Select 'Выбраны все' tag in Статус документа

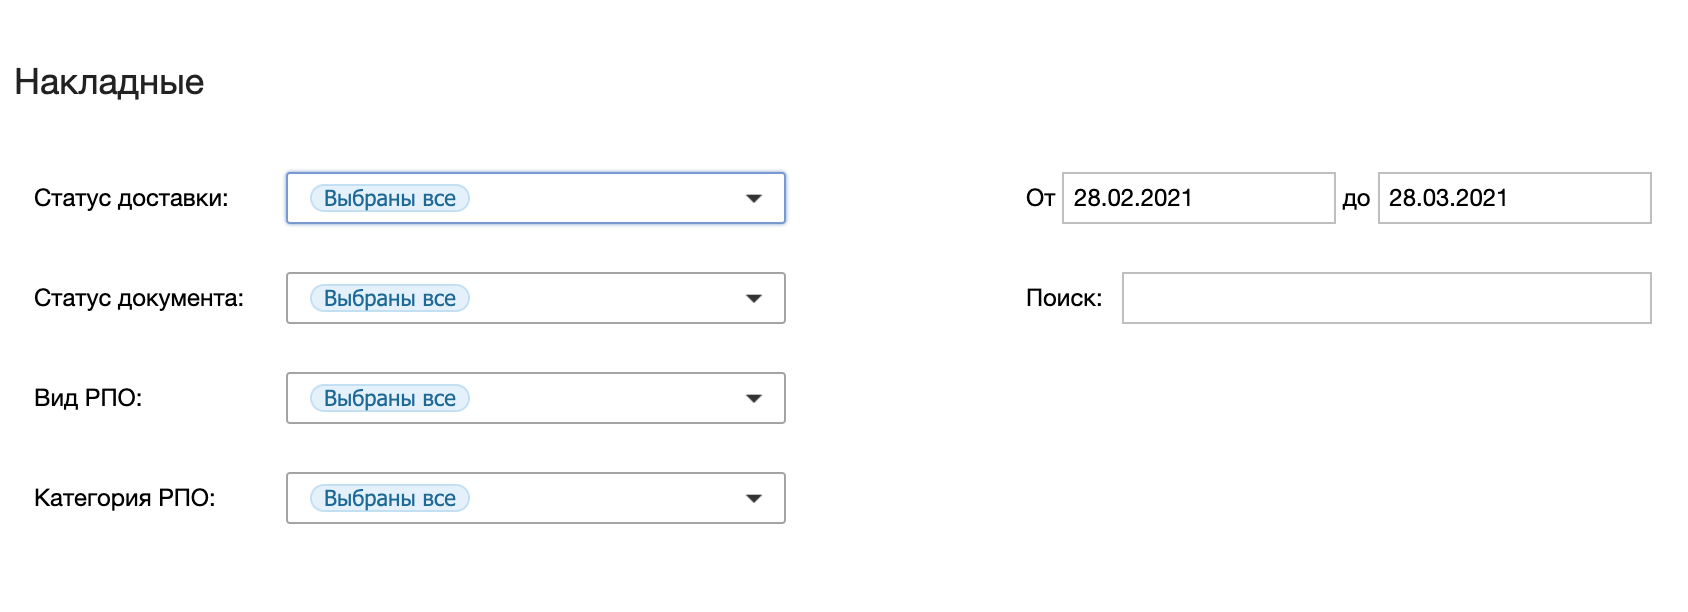pyautogui.click(x=390, y=299)
